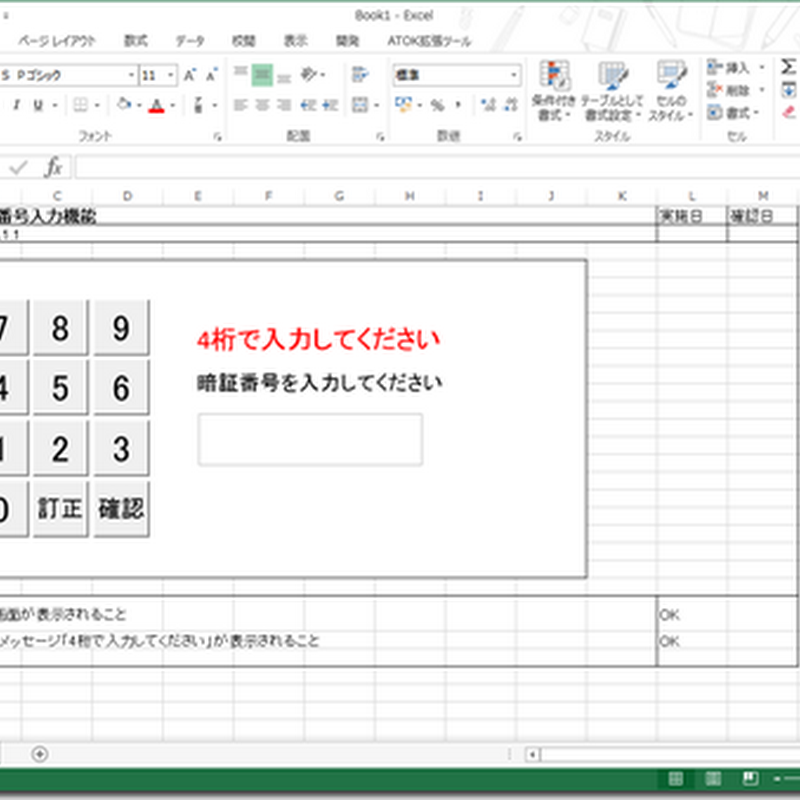Click into the formula bar input

pos(438,167)
